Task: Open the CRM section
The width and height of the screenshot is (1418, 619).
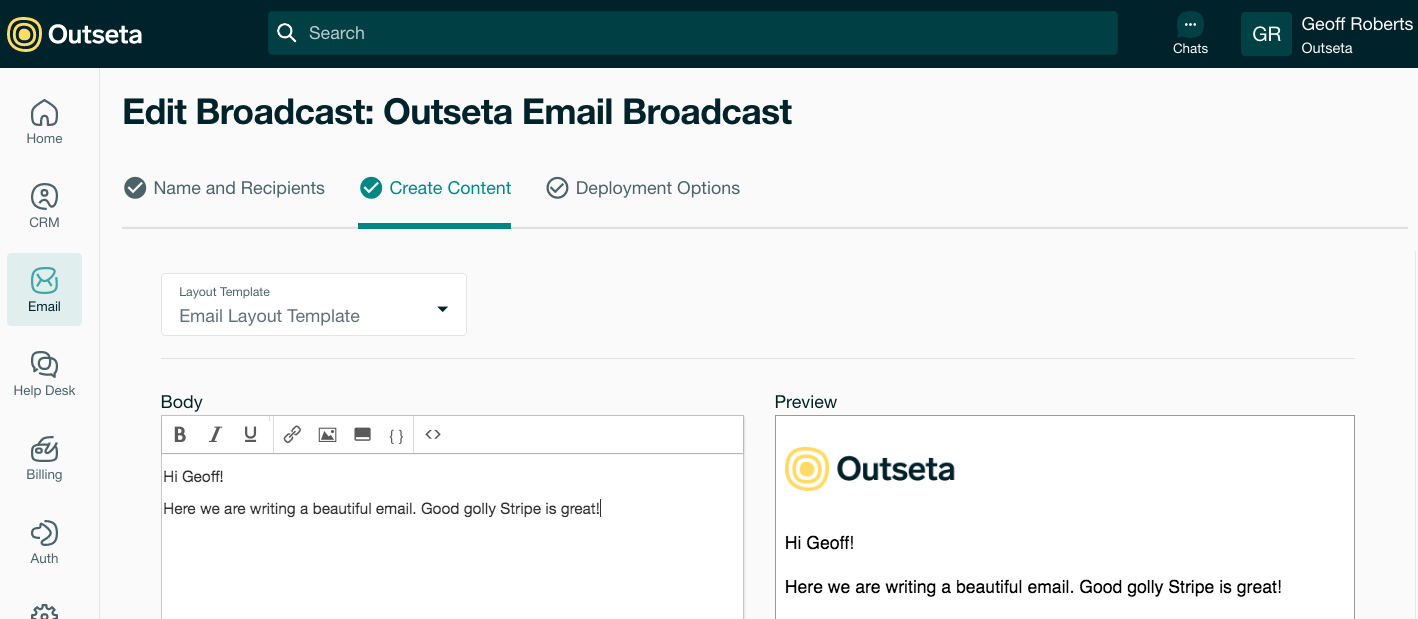Action: click(44, 206)
